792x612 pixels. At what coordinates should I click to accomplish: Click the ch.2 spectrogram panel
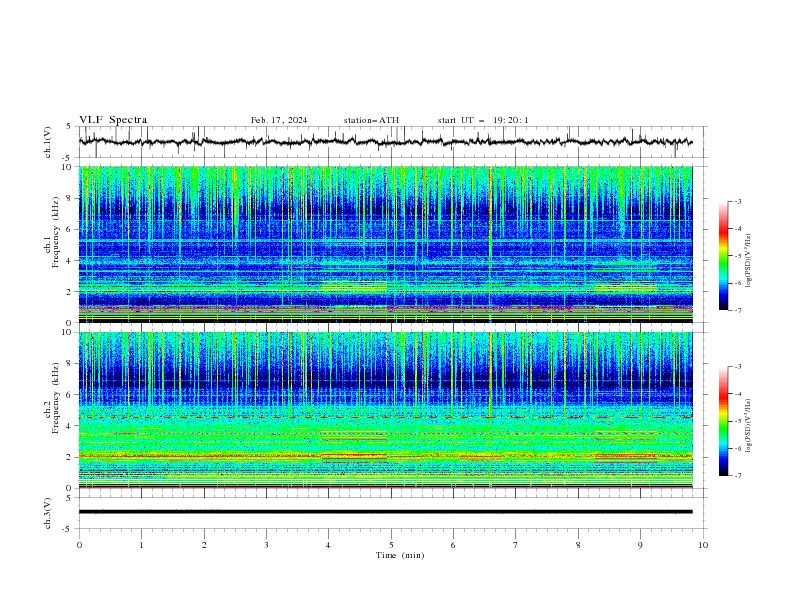click(x=386, y=410)
